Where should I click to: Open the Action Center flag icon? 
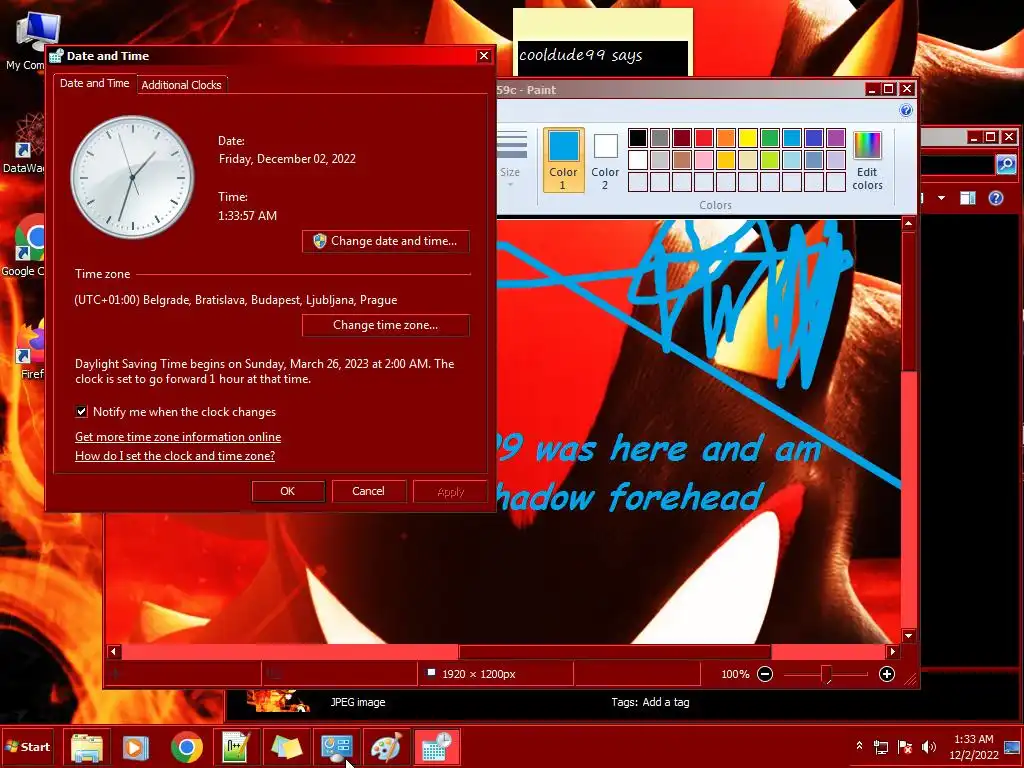[x=905, y=747]
